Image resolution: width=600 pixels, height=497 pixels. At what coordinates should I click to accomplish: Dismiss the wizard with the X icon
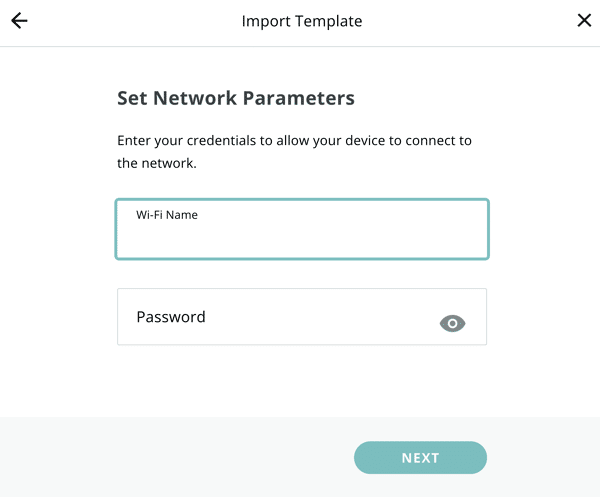tap(584, 21)
